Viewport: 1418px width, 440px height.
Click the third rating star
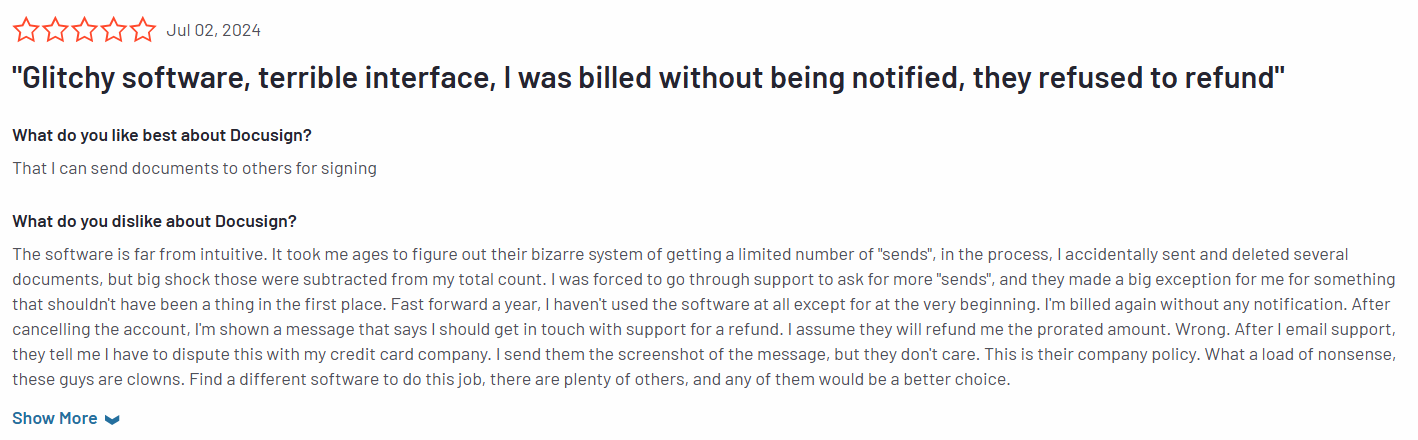[x=84, y=30]
